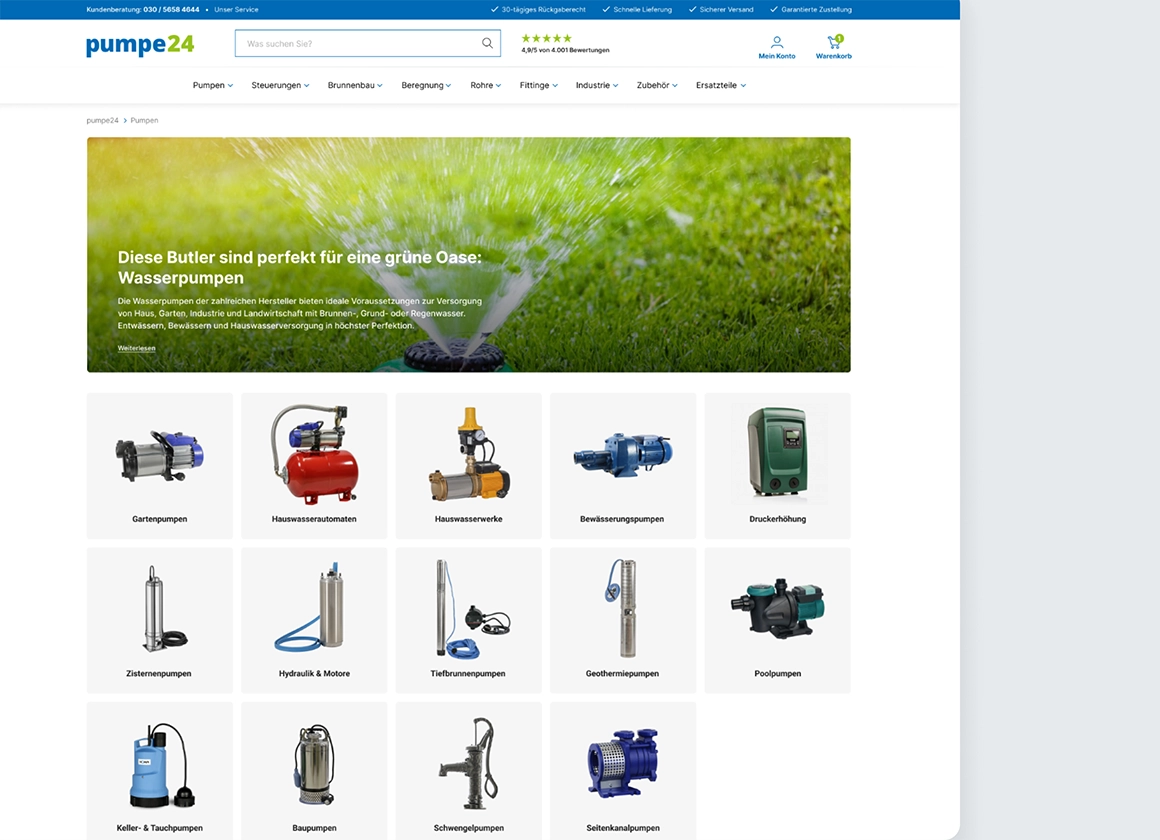Open the Unser Service link
Viewport: 1160px width, 840px height.
click(x=236, y=9)
